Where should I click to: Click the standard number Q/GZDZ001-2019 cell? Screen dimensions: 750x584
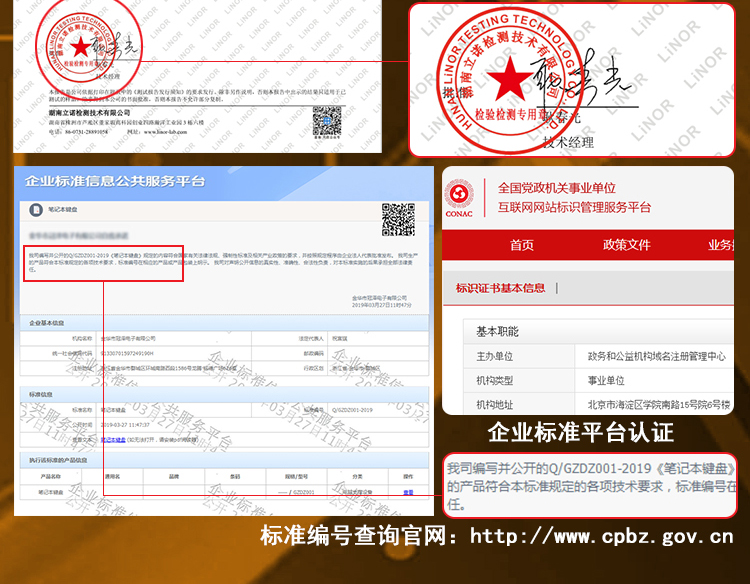pos(353,410)
